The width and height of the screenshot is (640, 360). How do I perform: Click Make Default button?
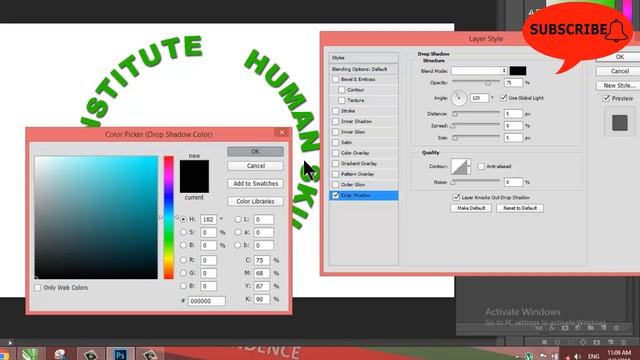(x=471, y=208)
